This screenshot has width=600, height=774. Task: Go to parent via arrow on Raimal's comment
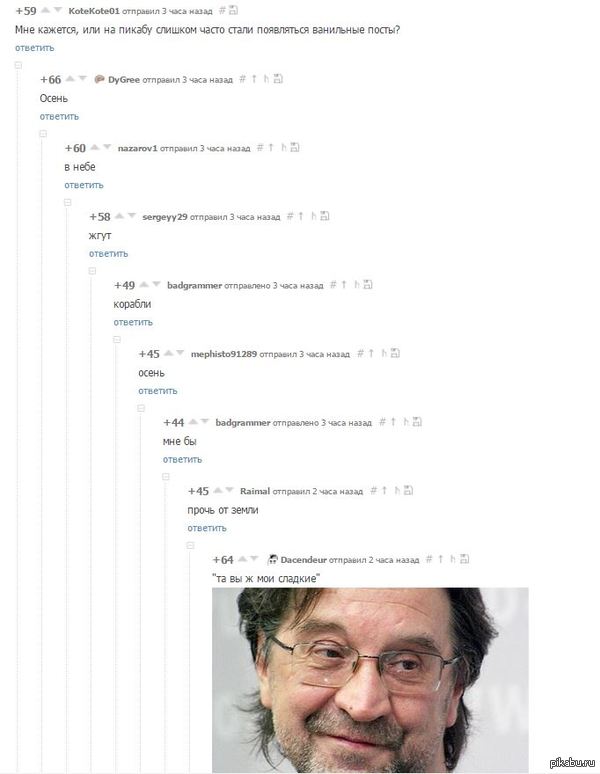tap(384, 490)
